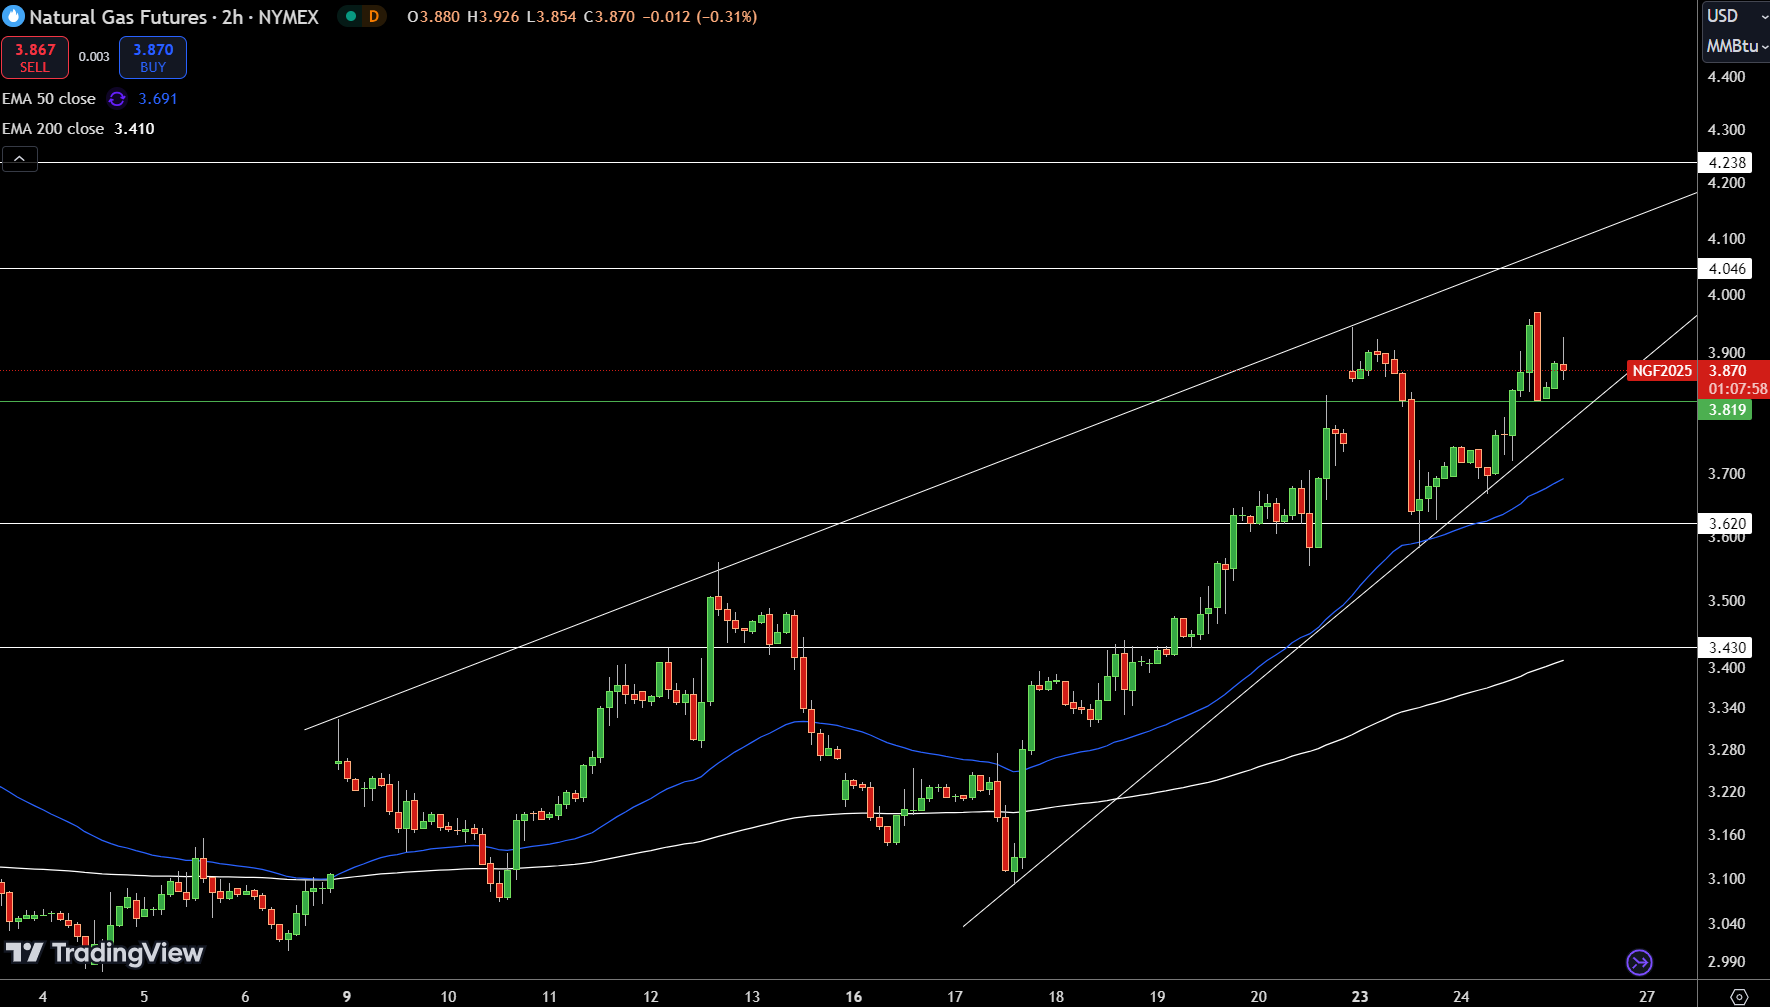
Task: Toggle the green market status indicator
Action: (351, 16)
